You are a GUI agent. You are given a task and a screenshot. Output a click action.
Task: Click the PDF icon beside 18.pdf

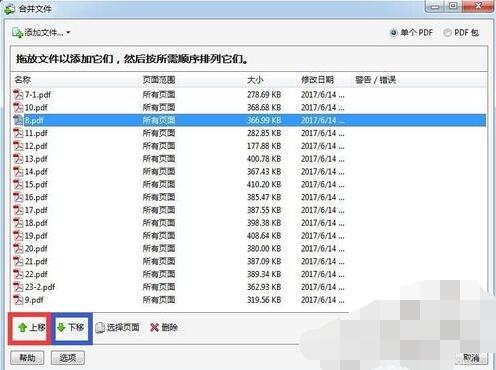point(18,223)
